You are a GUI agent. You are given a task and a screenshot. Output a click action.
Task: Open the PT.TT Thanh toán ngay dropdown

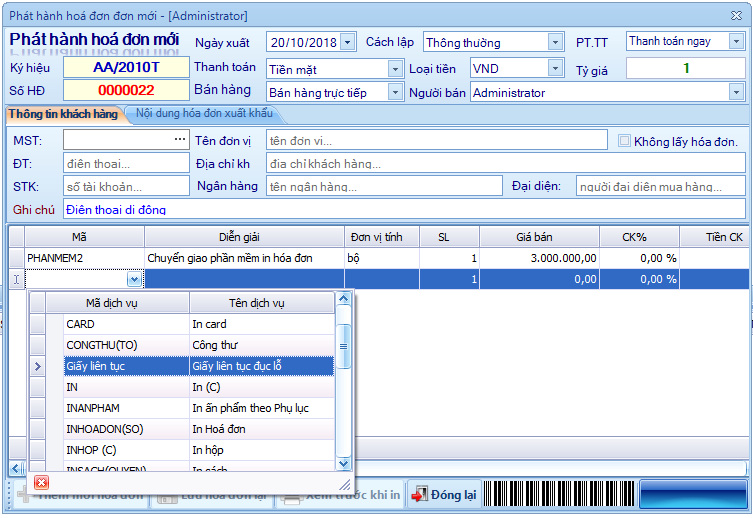[x=736, y=41]
